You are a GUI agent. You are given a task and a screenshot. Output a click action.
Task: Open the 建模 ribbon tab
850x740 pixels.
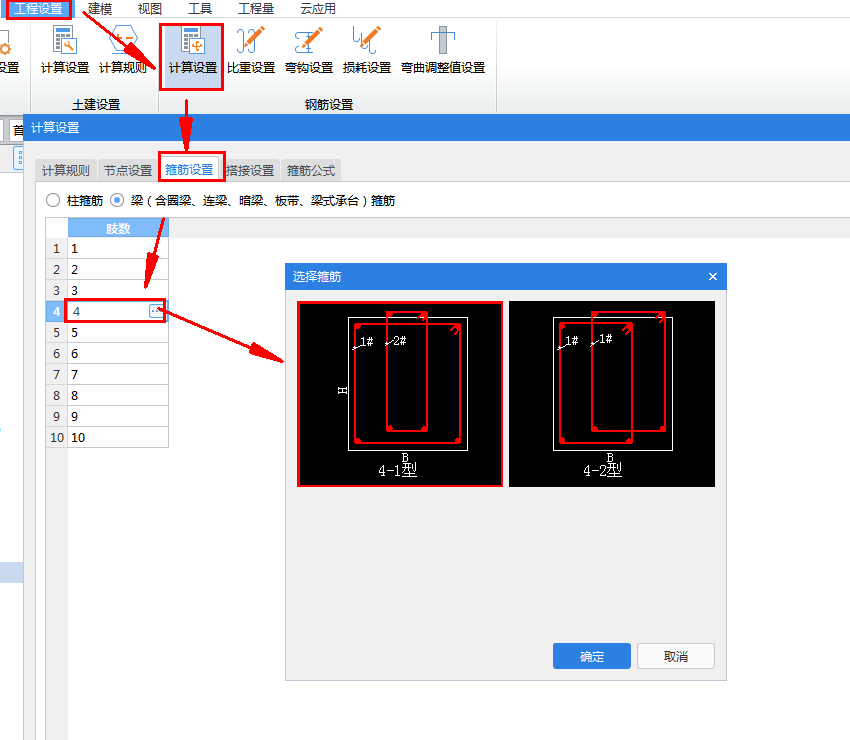[100, 9]
